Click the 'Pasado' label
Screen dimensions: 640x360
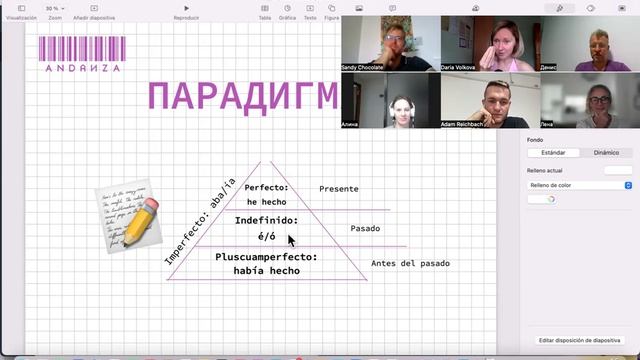(x=365, y=229)
